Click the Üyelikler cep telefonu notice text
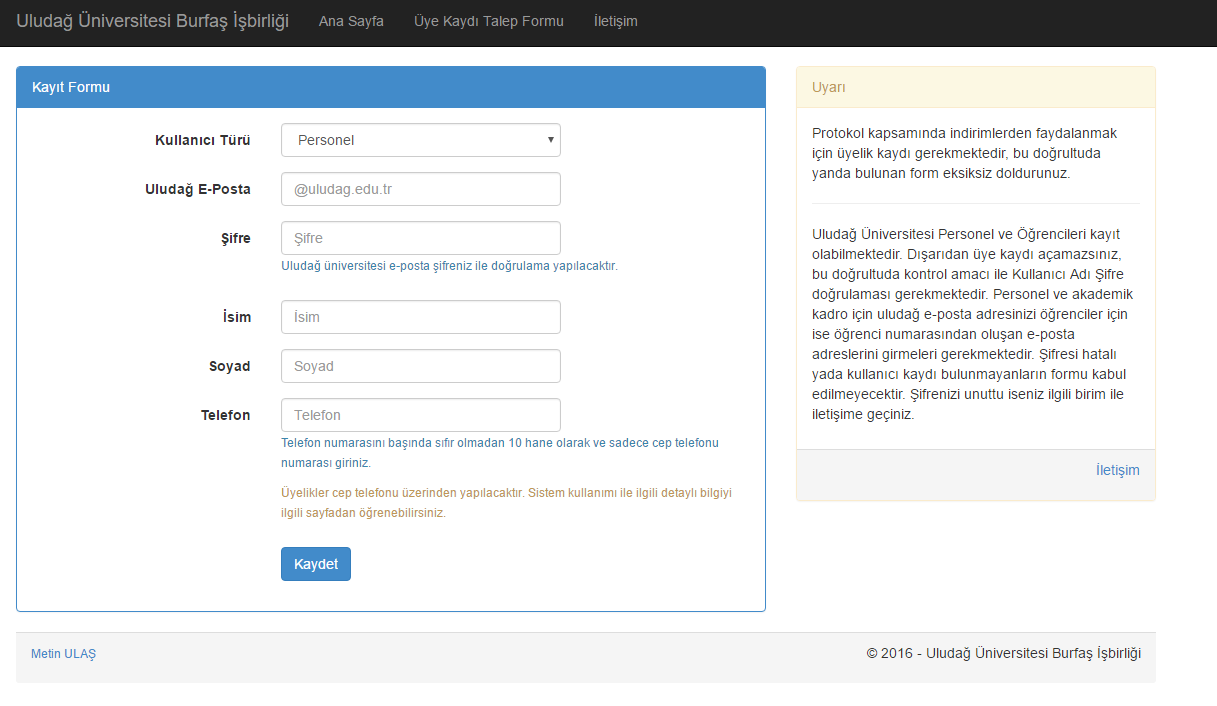 pyautogui.click(x=507, y=503)
